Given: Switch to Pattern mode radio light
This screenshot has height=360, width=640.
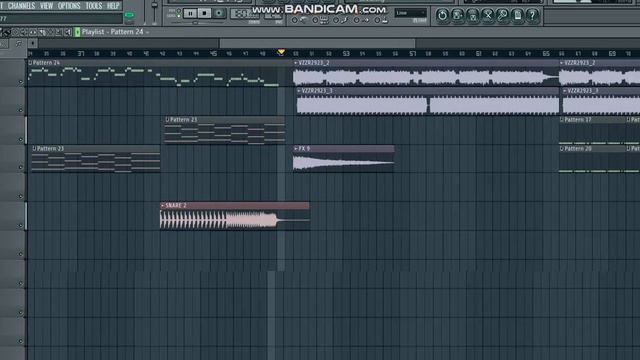Looking at the screenshot, I should click(x=179, y=10).
